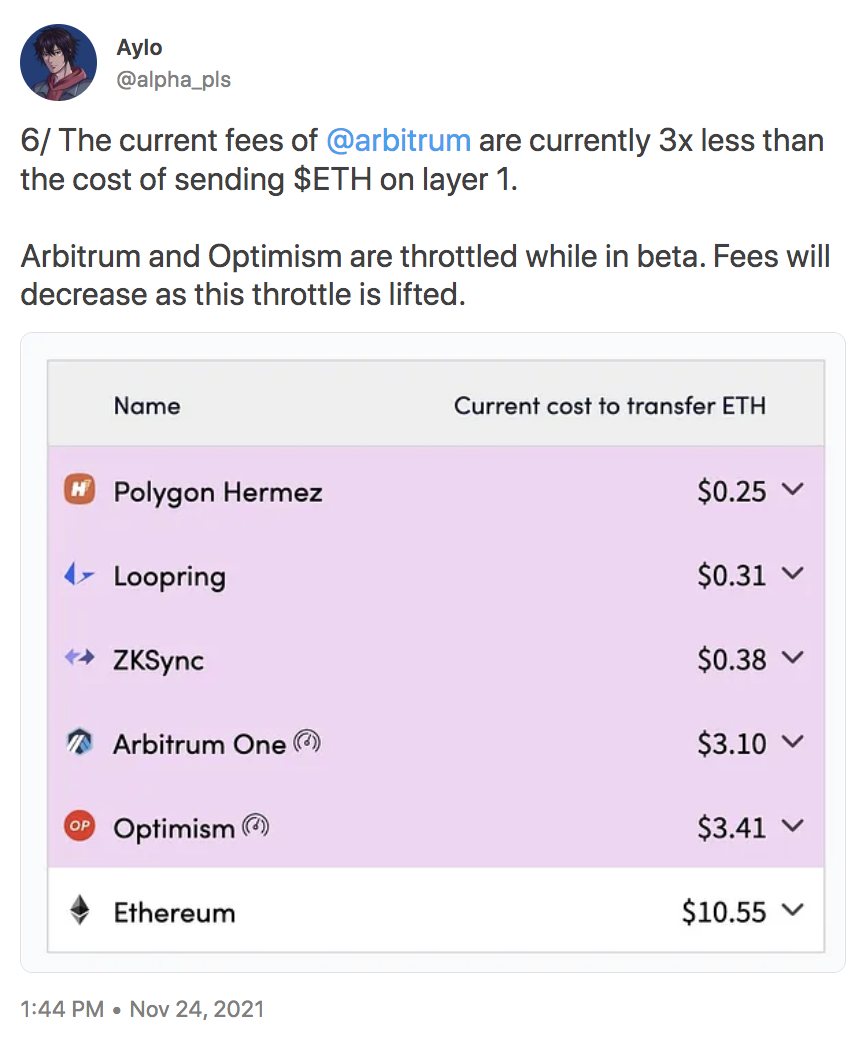Screen dimensions: 850x1038
Task: Expand the Loopring $0.31 chevron
Action: point(792,573)
